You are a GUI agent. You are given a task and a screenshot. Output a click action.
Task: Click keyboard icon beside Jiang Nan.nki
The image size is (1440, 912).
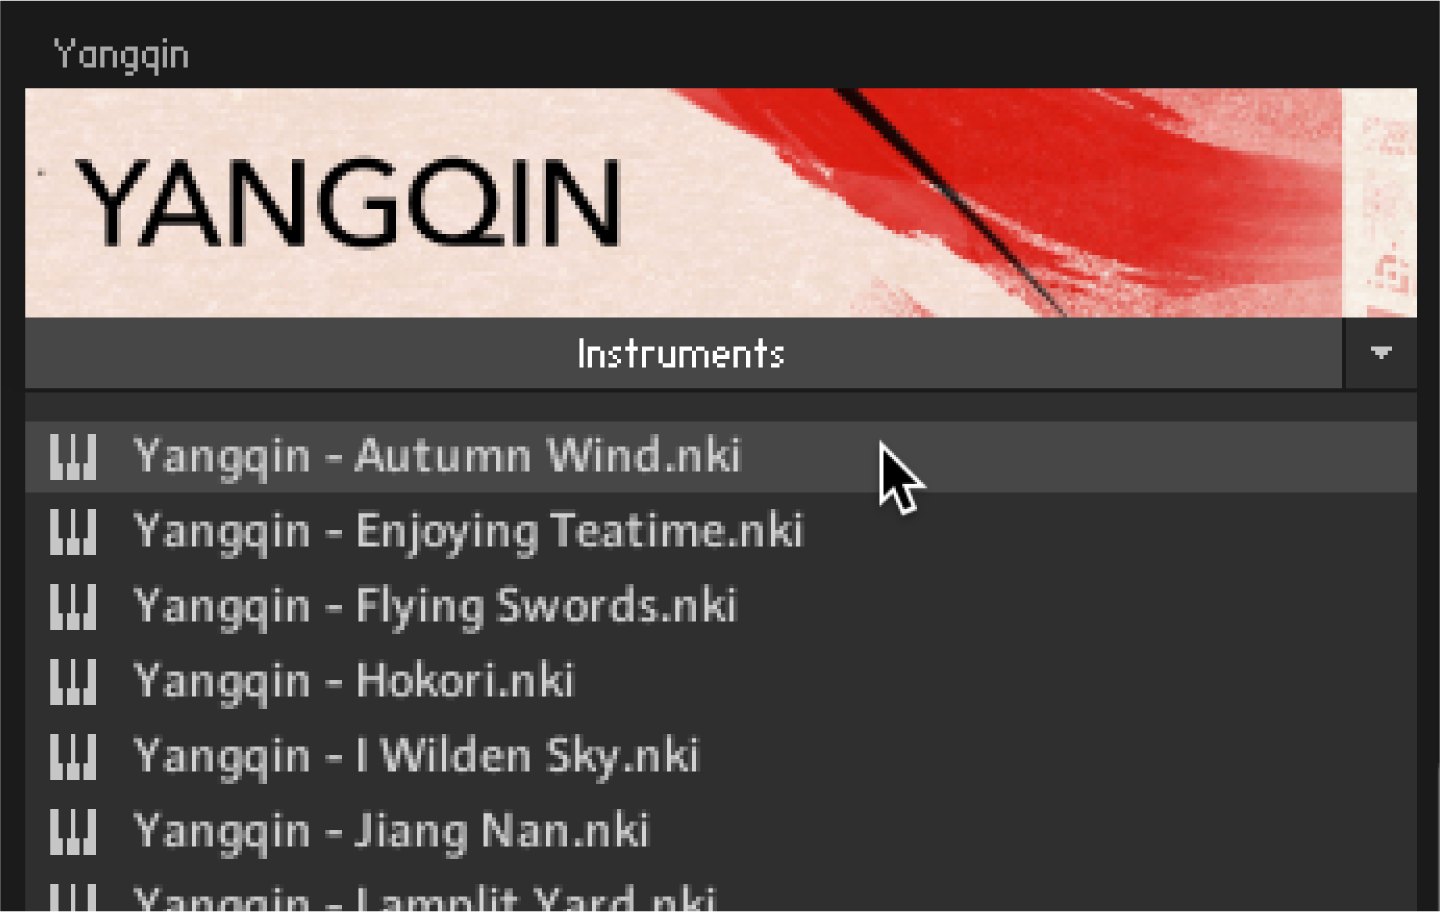[73, 832]
